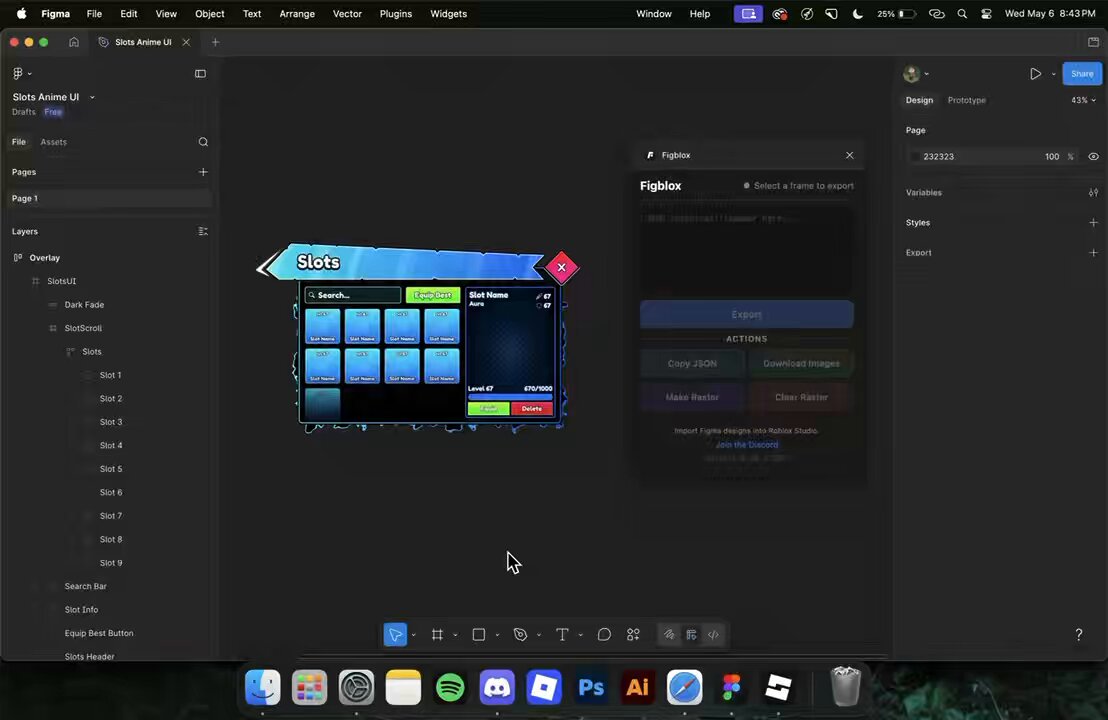Switch to Design mode in toolbar

[691, 635]
